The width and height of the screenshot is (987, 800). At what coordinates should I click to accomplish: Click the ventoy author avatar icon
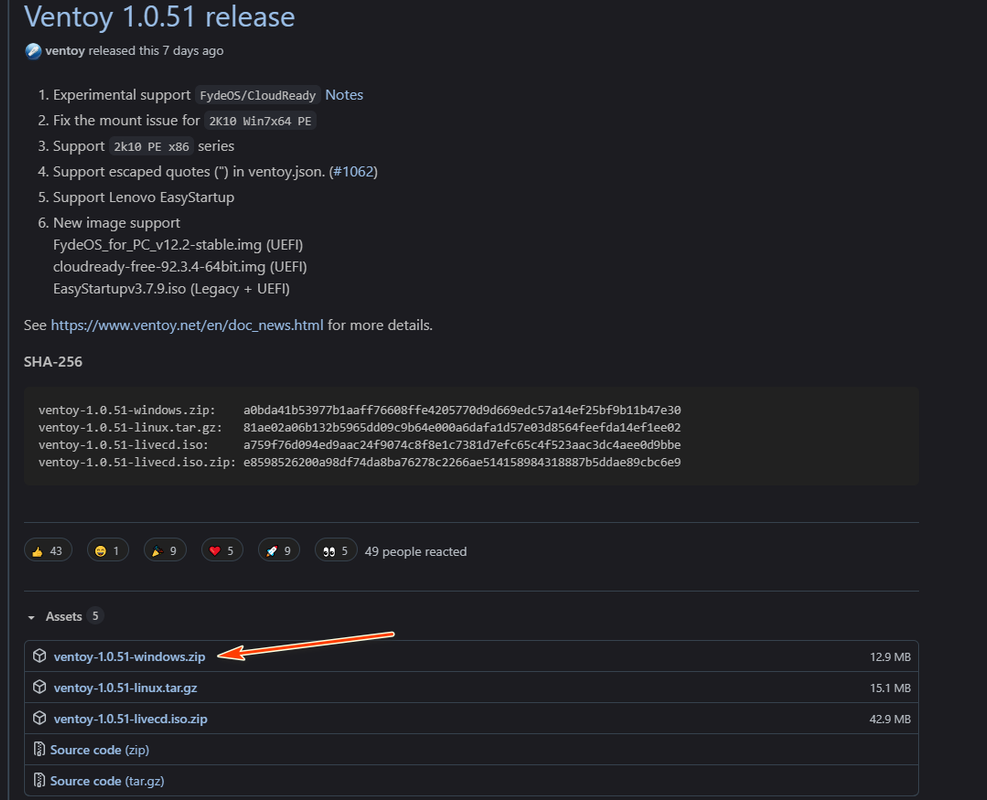33,51
